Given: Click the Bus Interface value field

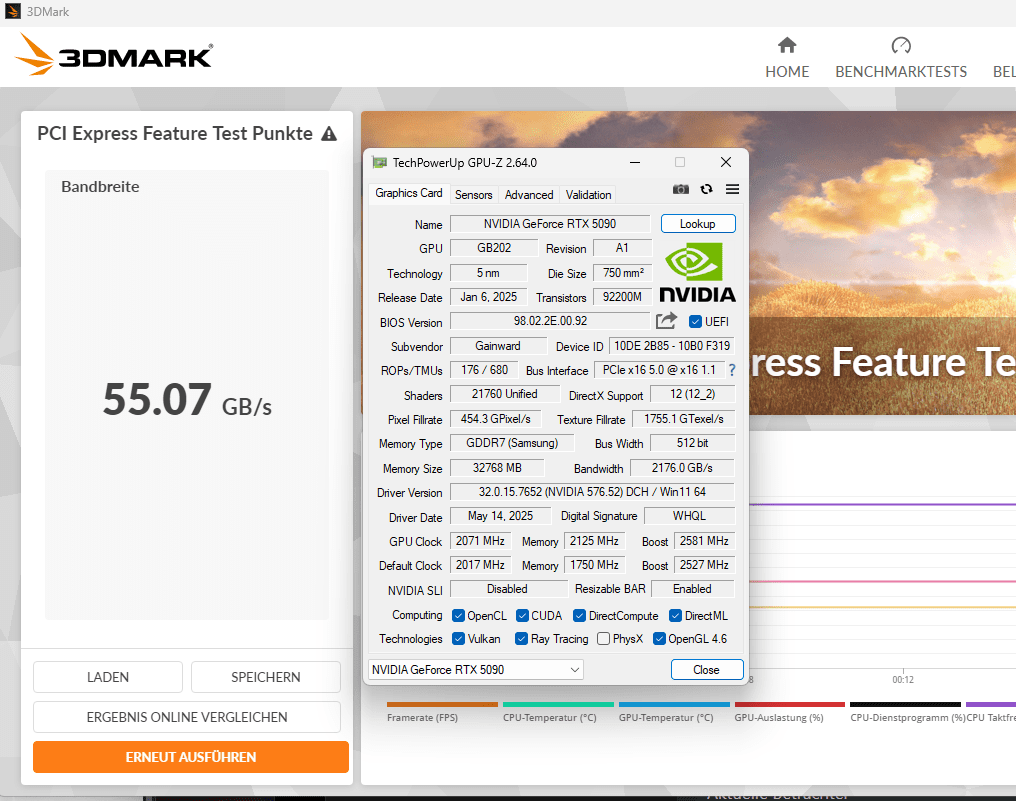Looking at the screenshot, I should click(659, 370).
